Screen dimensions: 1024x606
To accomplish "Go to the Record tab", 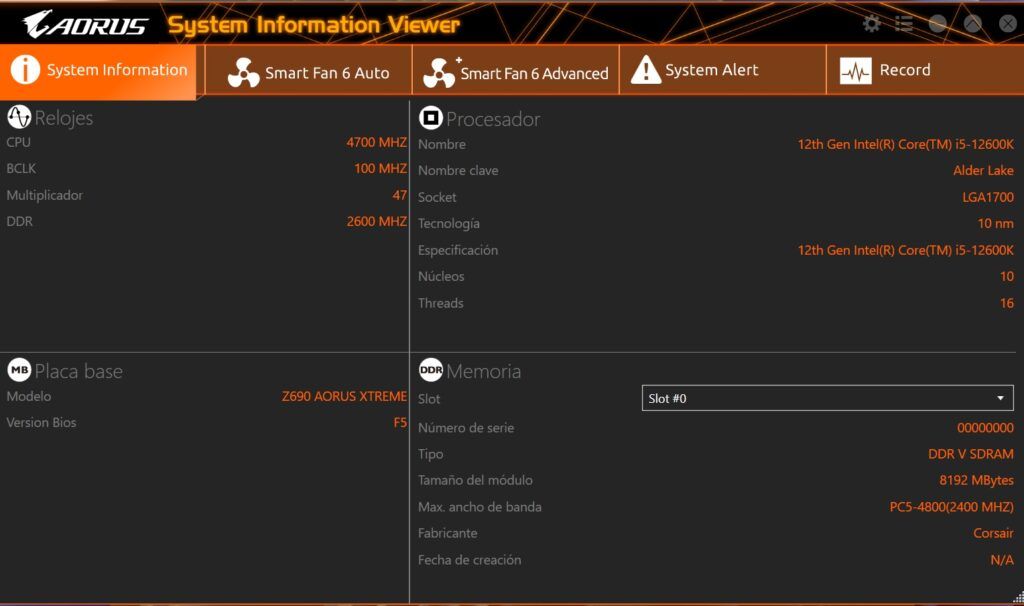I will pyautogui.click(x=925, y=70).
